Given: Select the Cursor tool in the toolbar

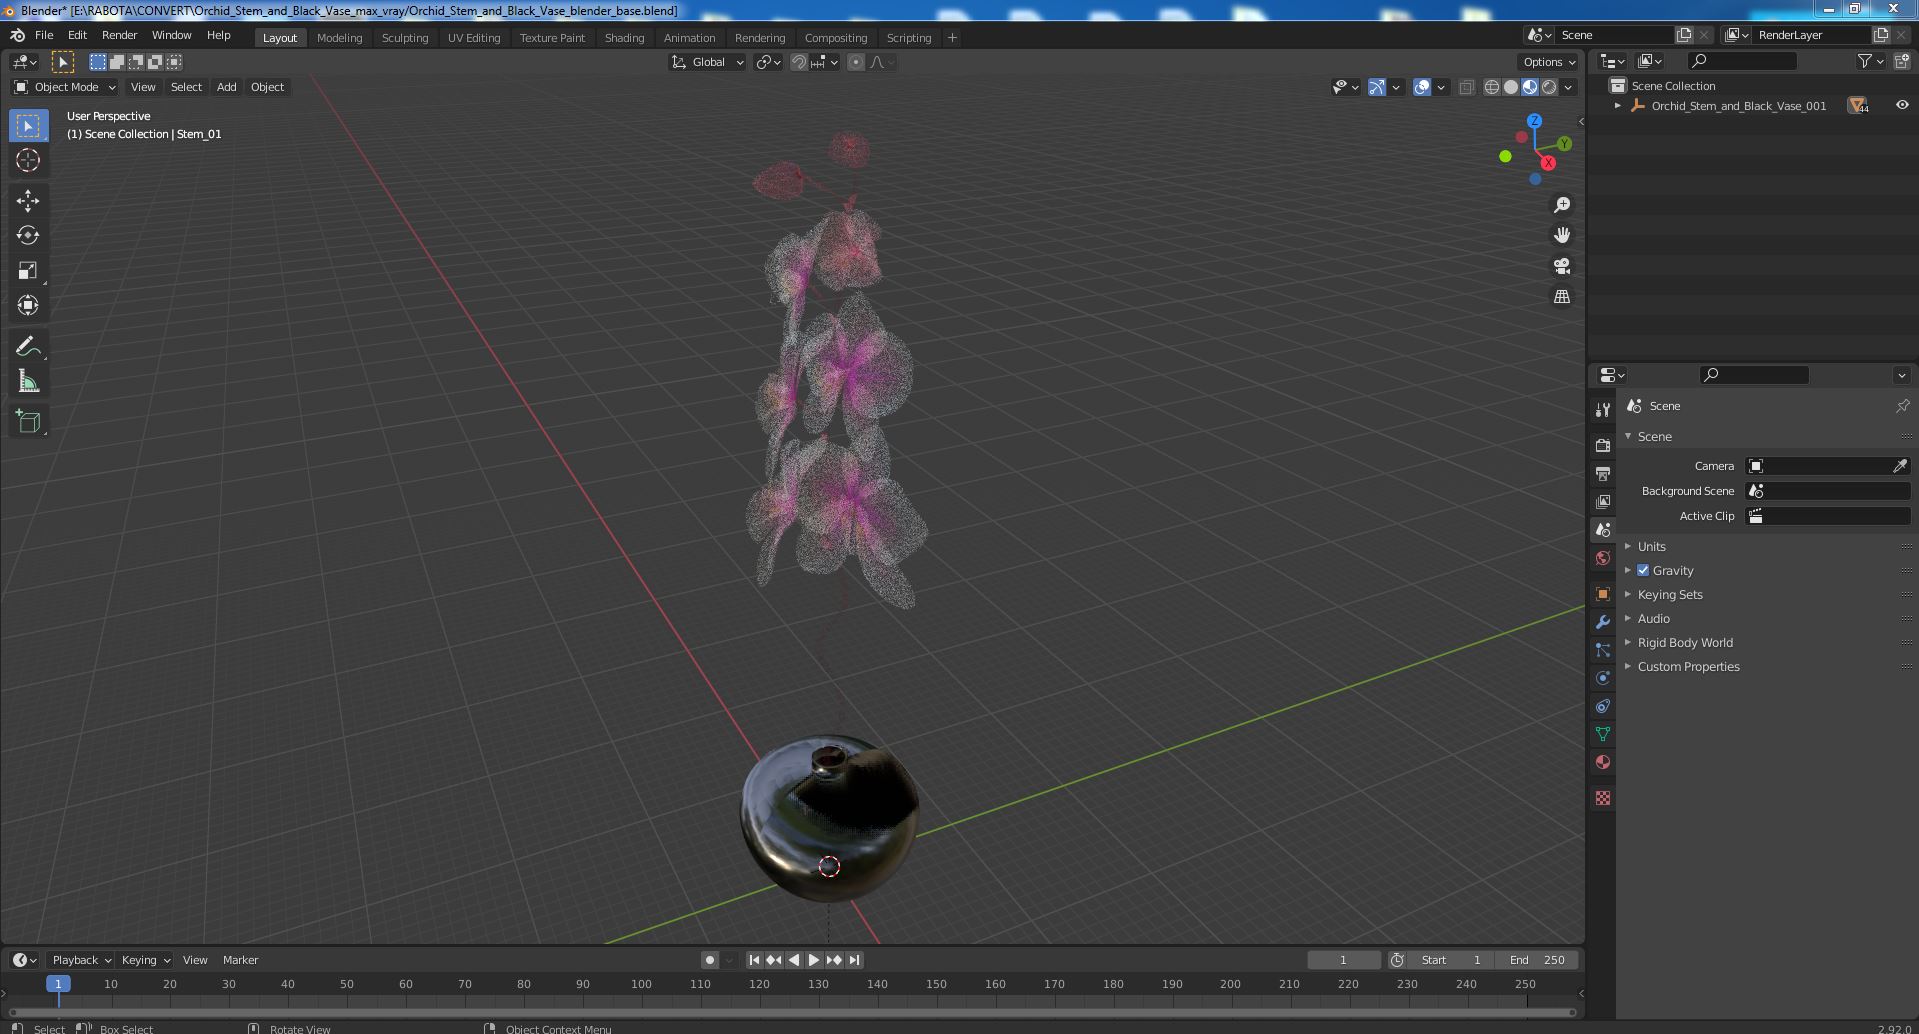Looking at the screenshot, I should pos(28,160).
